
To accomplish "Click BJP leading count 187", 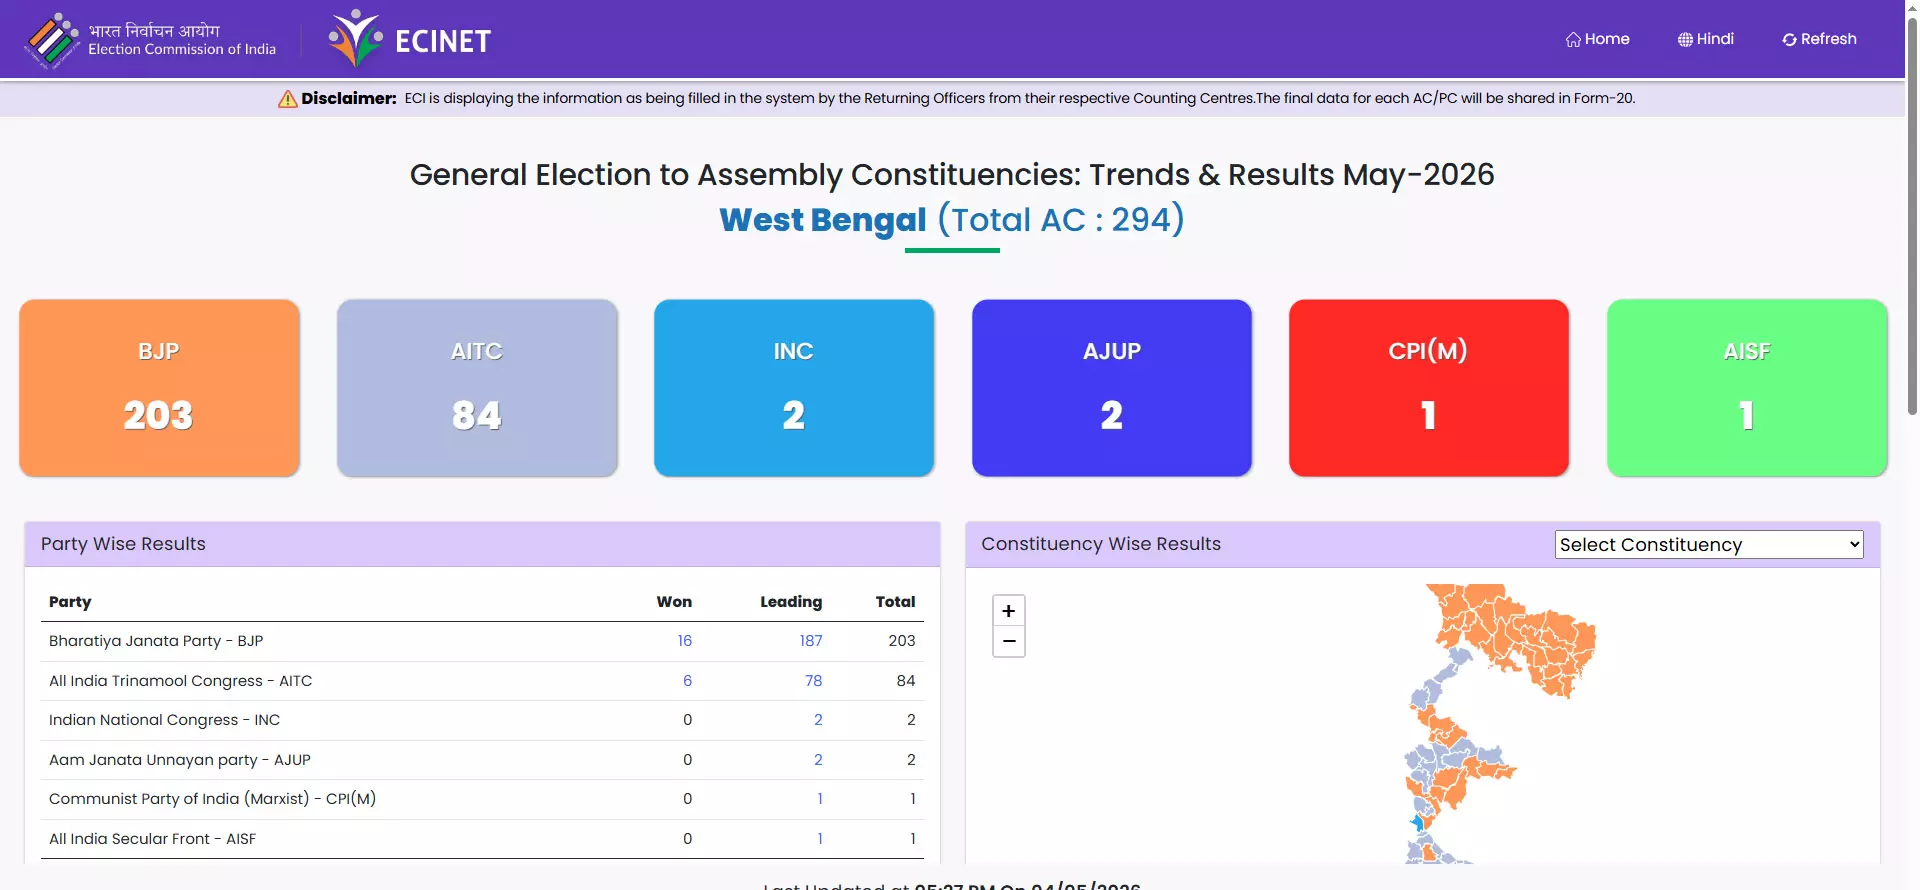I will click(x=811, y=641).
